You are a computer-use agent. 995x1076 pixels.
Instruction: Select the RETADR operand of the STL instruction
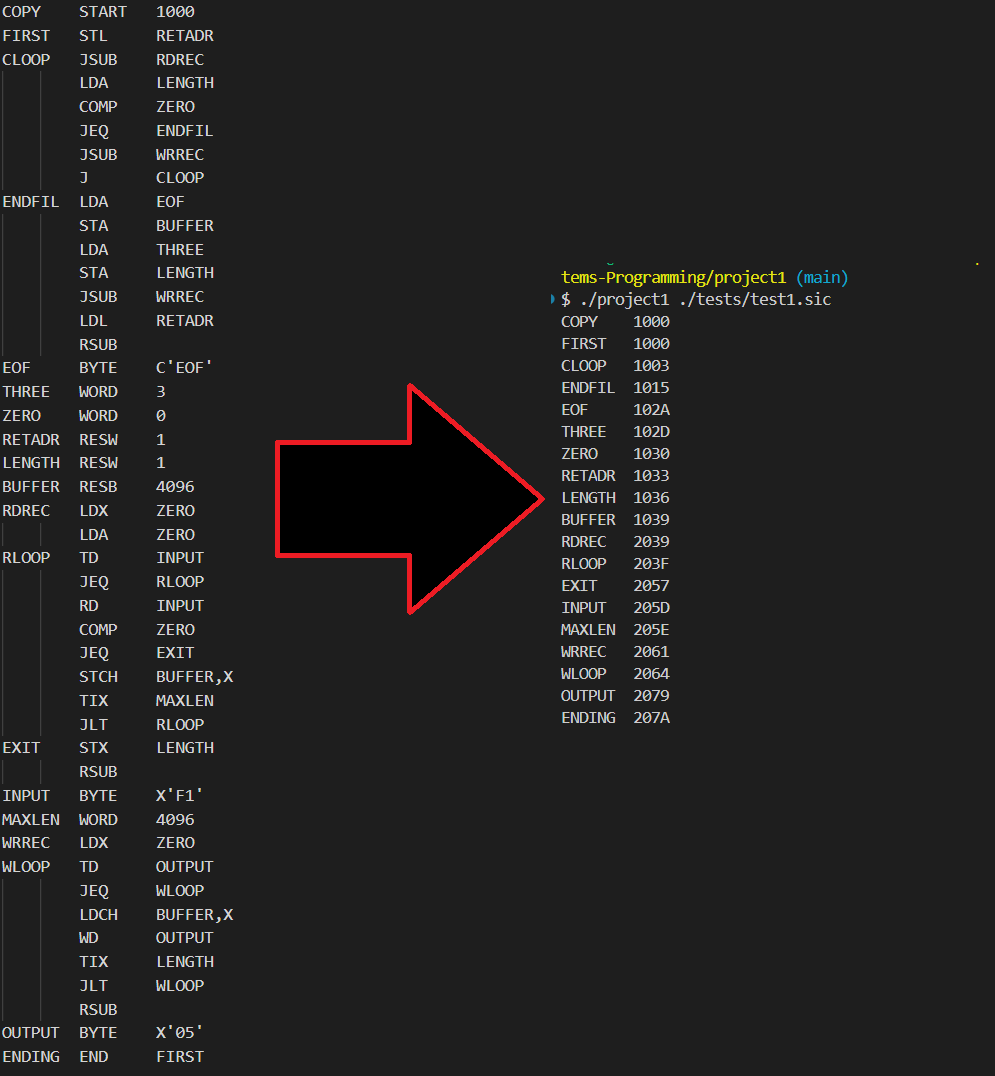[x=185, y=36]
